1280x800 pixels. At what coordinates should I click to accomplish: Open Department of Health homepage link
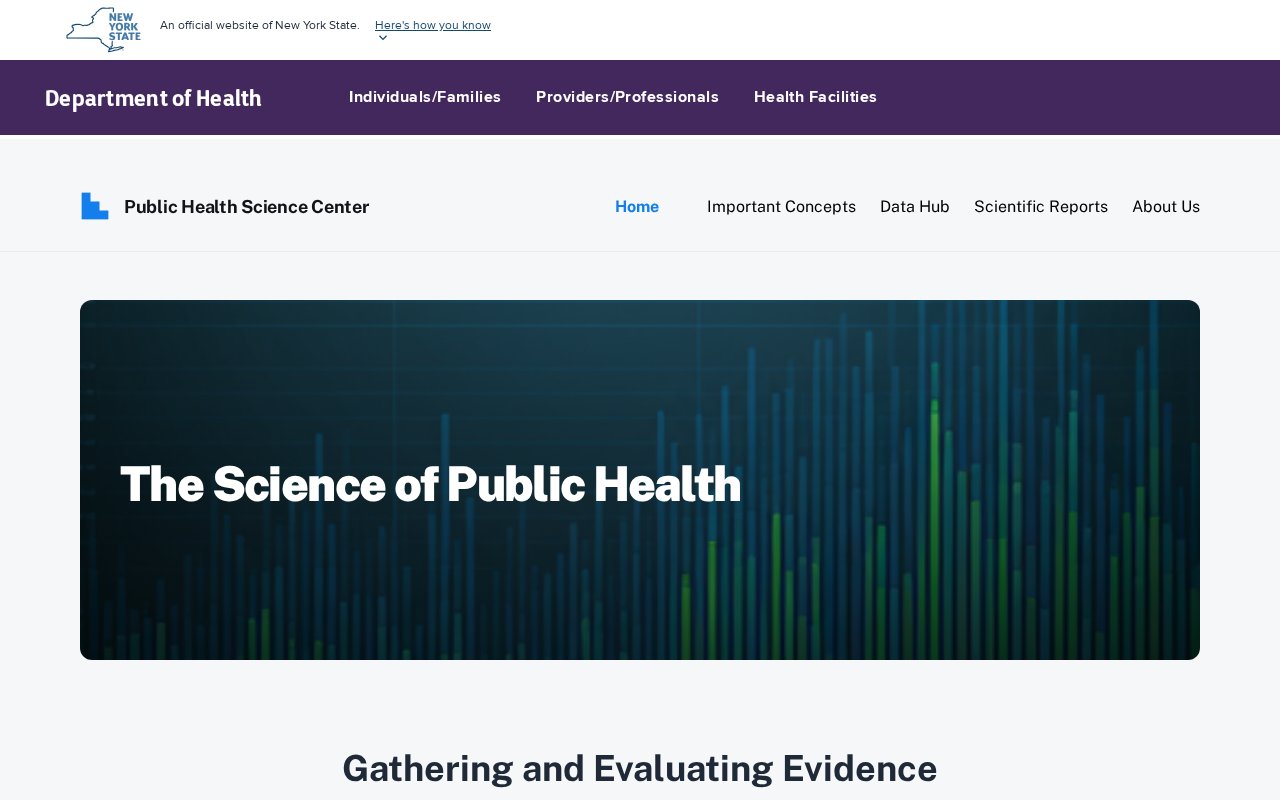pos(153,98)
